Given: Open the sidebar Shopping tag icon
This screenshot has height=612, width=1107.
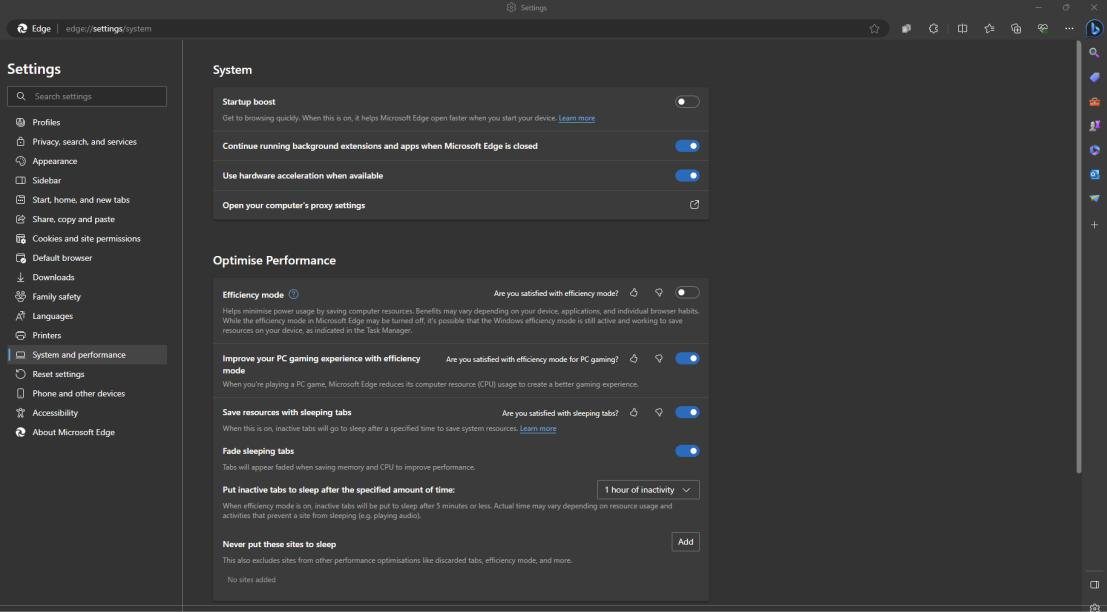Looking at the screenshot, I should (1094, 77).
